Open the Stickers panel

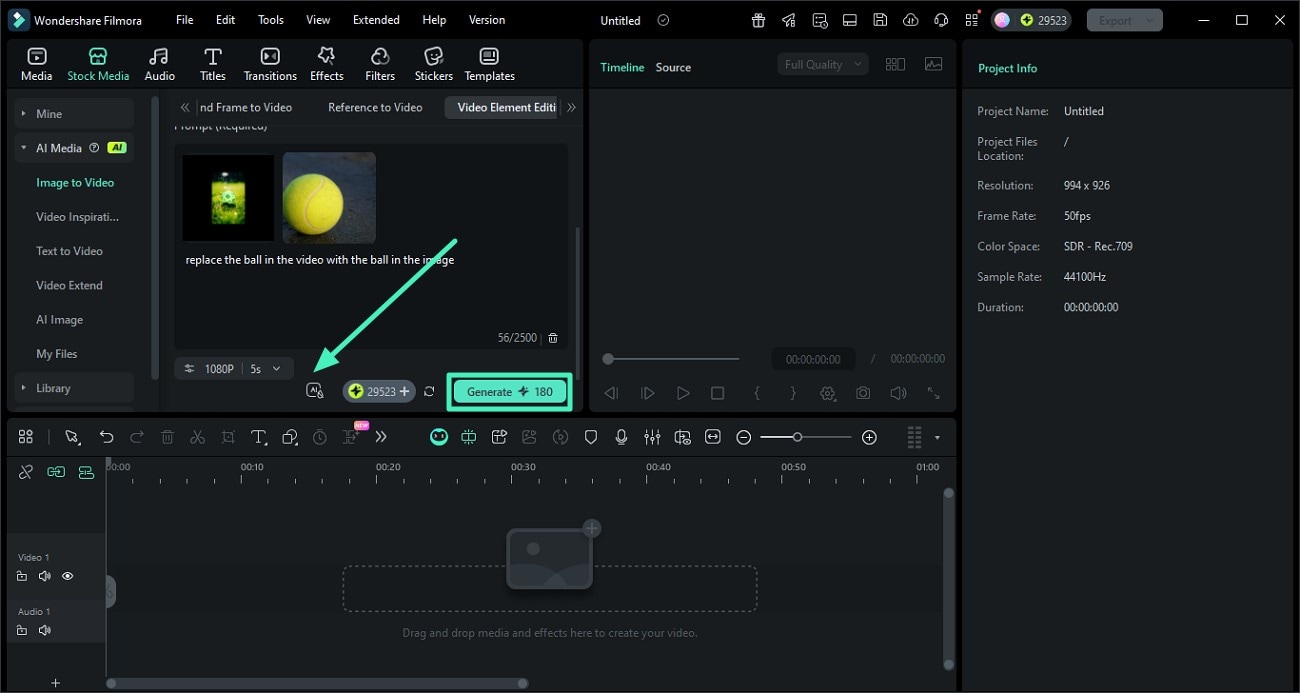tap(433, 62)
